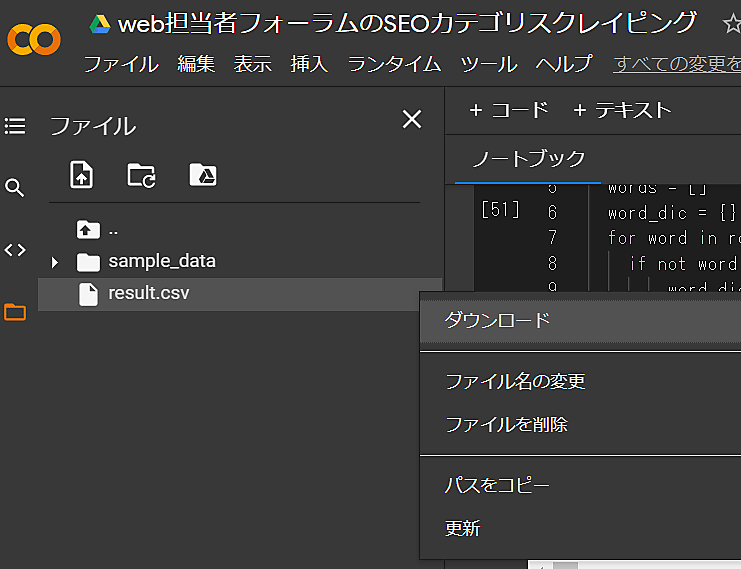
Task: Open the search sidebar icon
Action: (15, 188)
